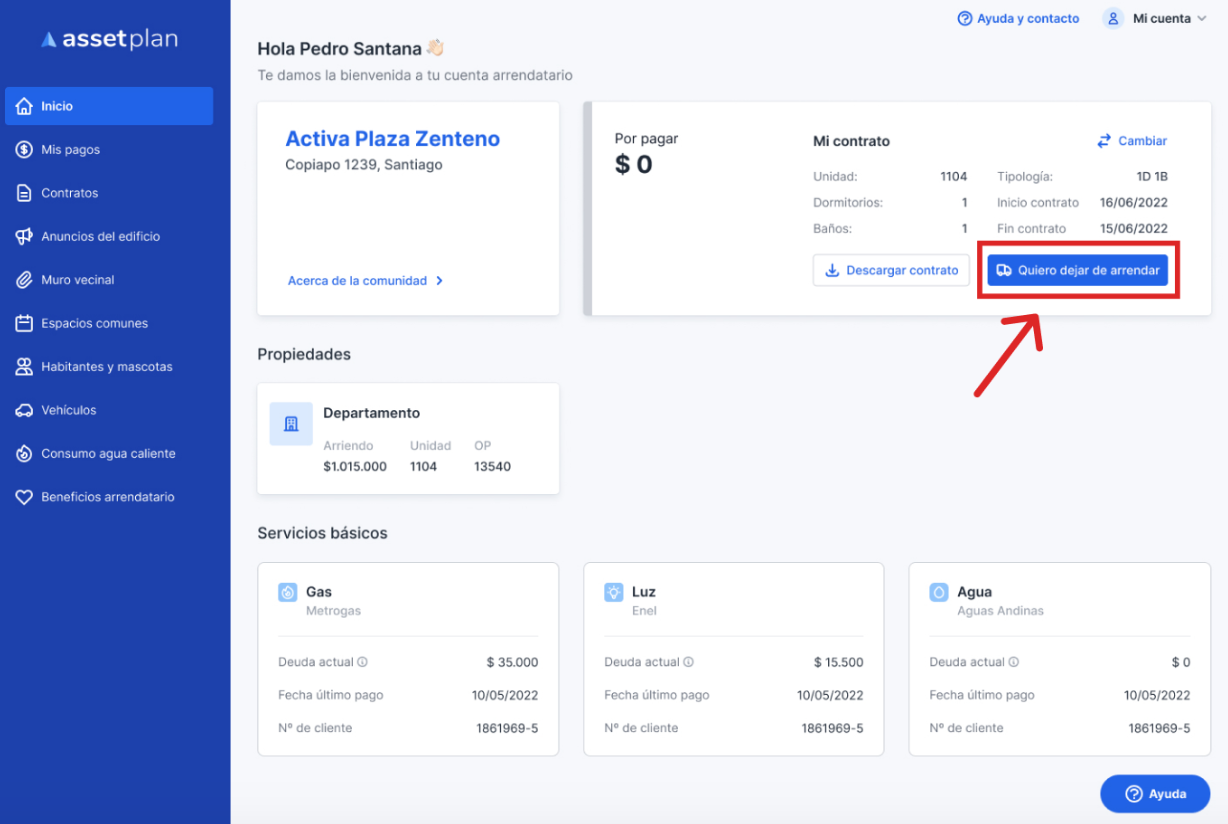Open Beneficios arrendatario in the sidebar
The image size is (1228, 824).
109,497
